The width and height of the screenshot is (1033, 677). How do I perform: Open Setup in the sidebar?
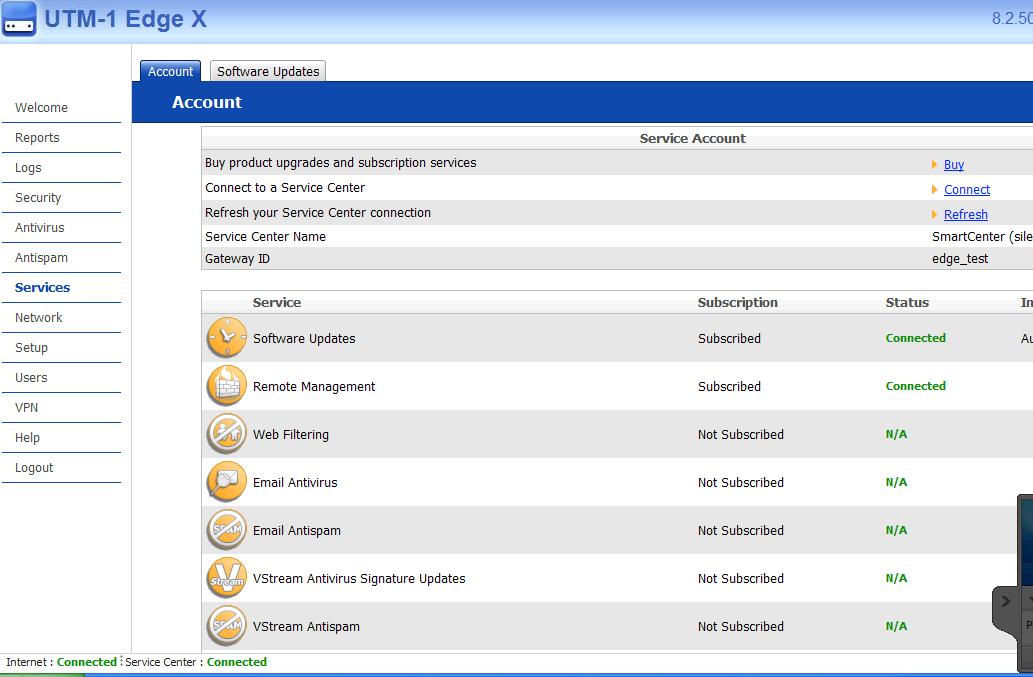click(x=31, y=347)
